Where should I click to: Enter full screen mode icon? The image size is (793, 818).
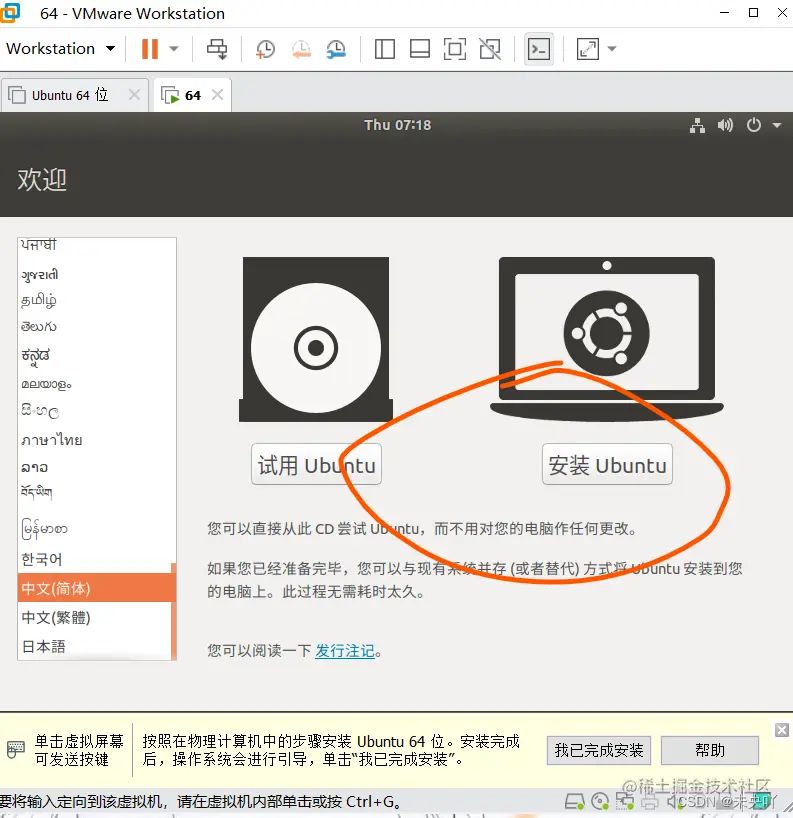455,49
